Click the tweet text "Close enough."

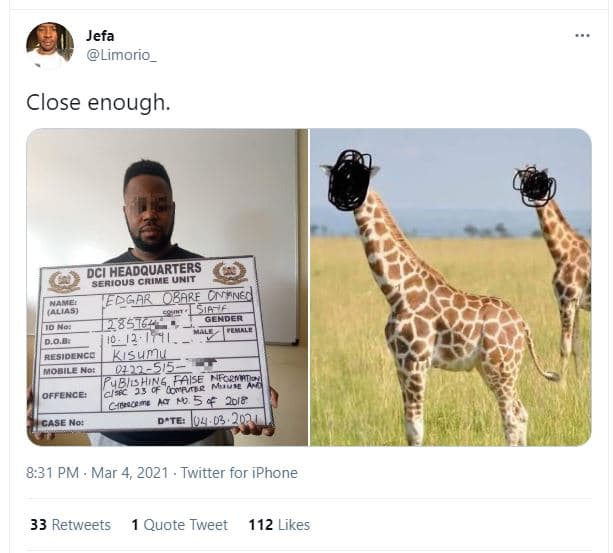tap(98, 102)
